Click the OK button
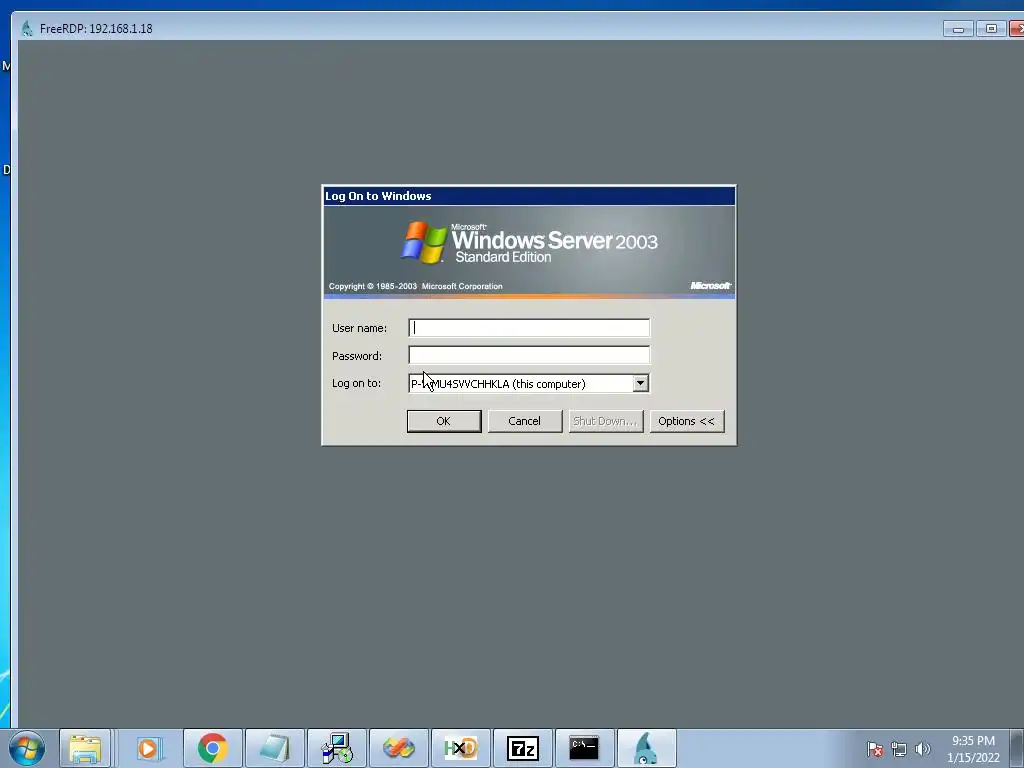The height and width of the screenshot is (768, 1024). (x=444, y=421)
